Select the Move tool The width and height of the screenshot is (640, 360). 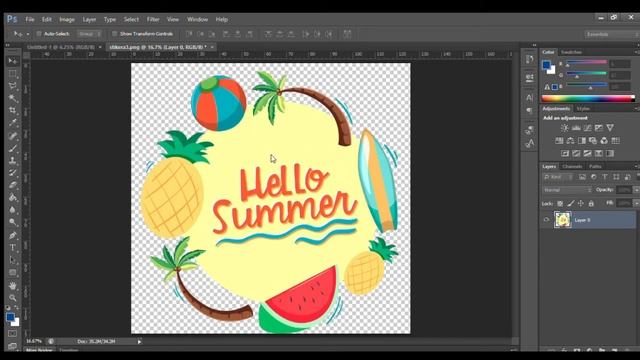(x=13, y=61)
